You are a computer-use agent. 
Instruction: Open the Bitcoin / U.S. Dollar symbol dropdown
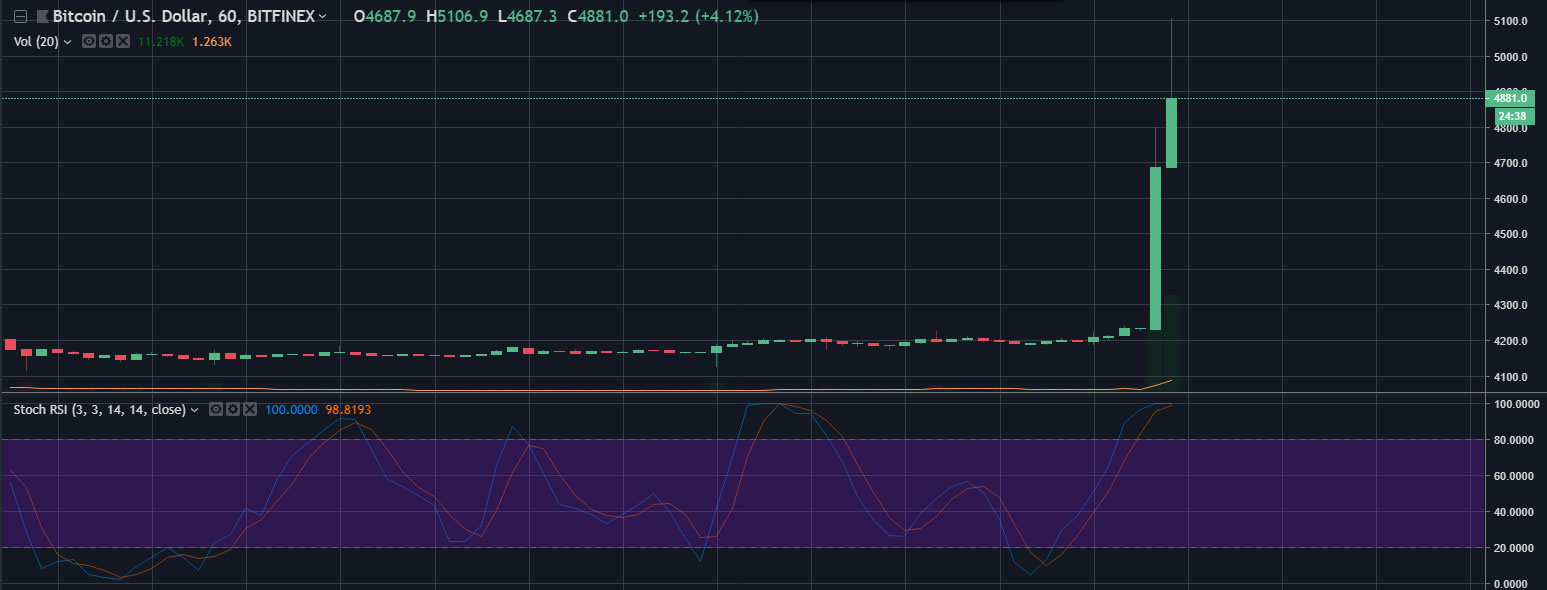tap(322, 17)
